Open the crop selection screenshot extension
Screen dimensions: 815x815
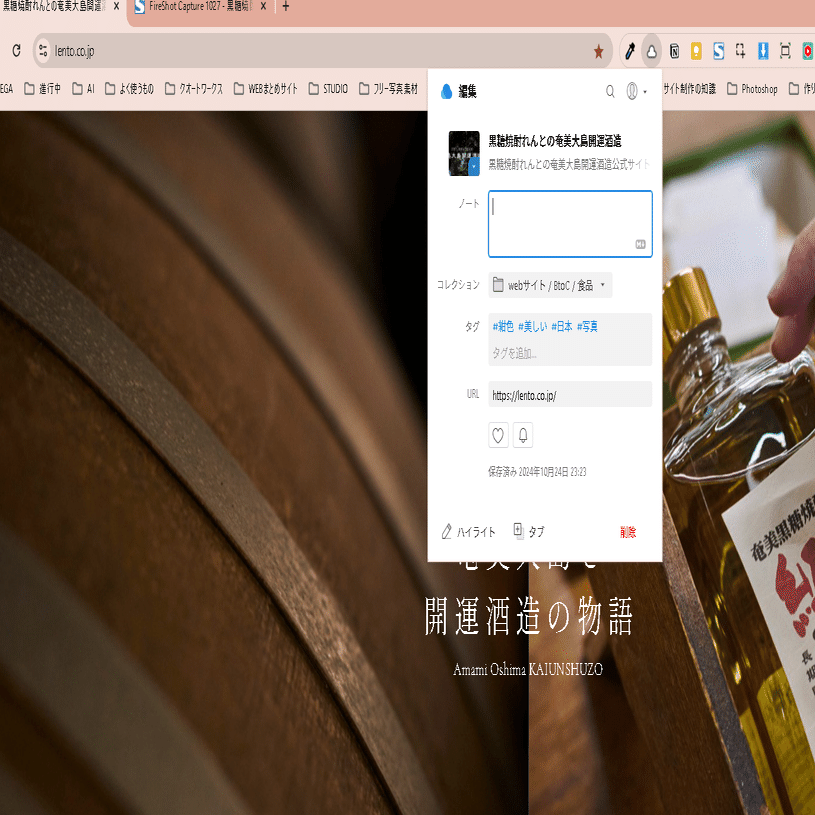click(x=740, y=51)
